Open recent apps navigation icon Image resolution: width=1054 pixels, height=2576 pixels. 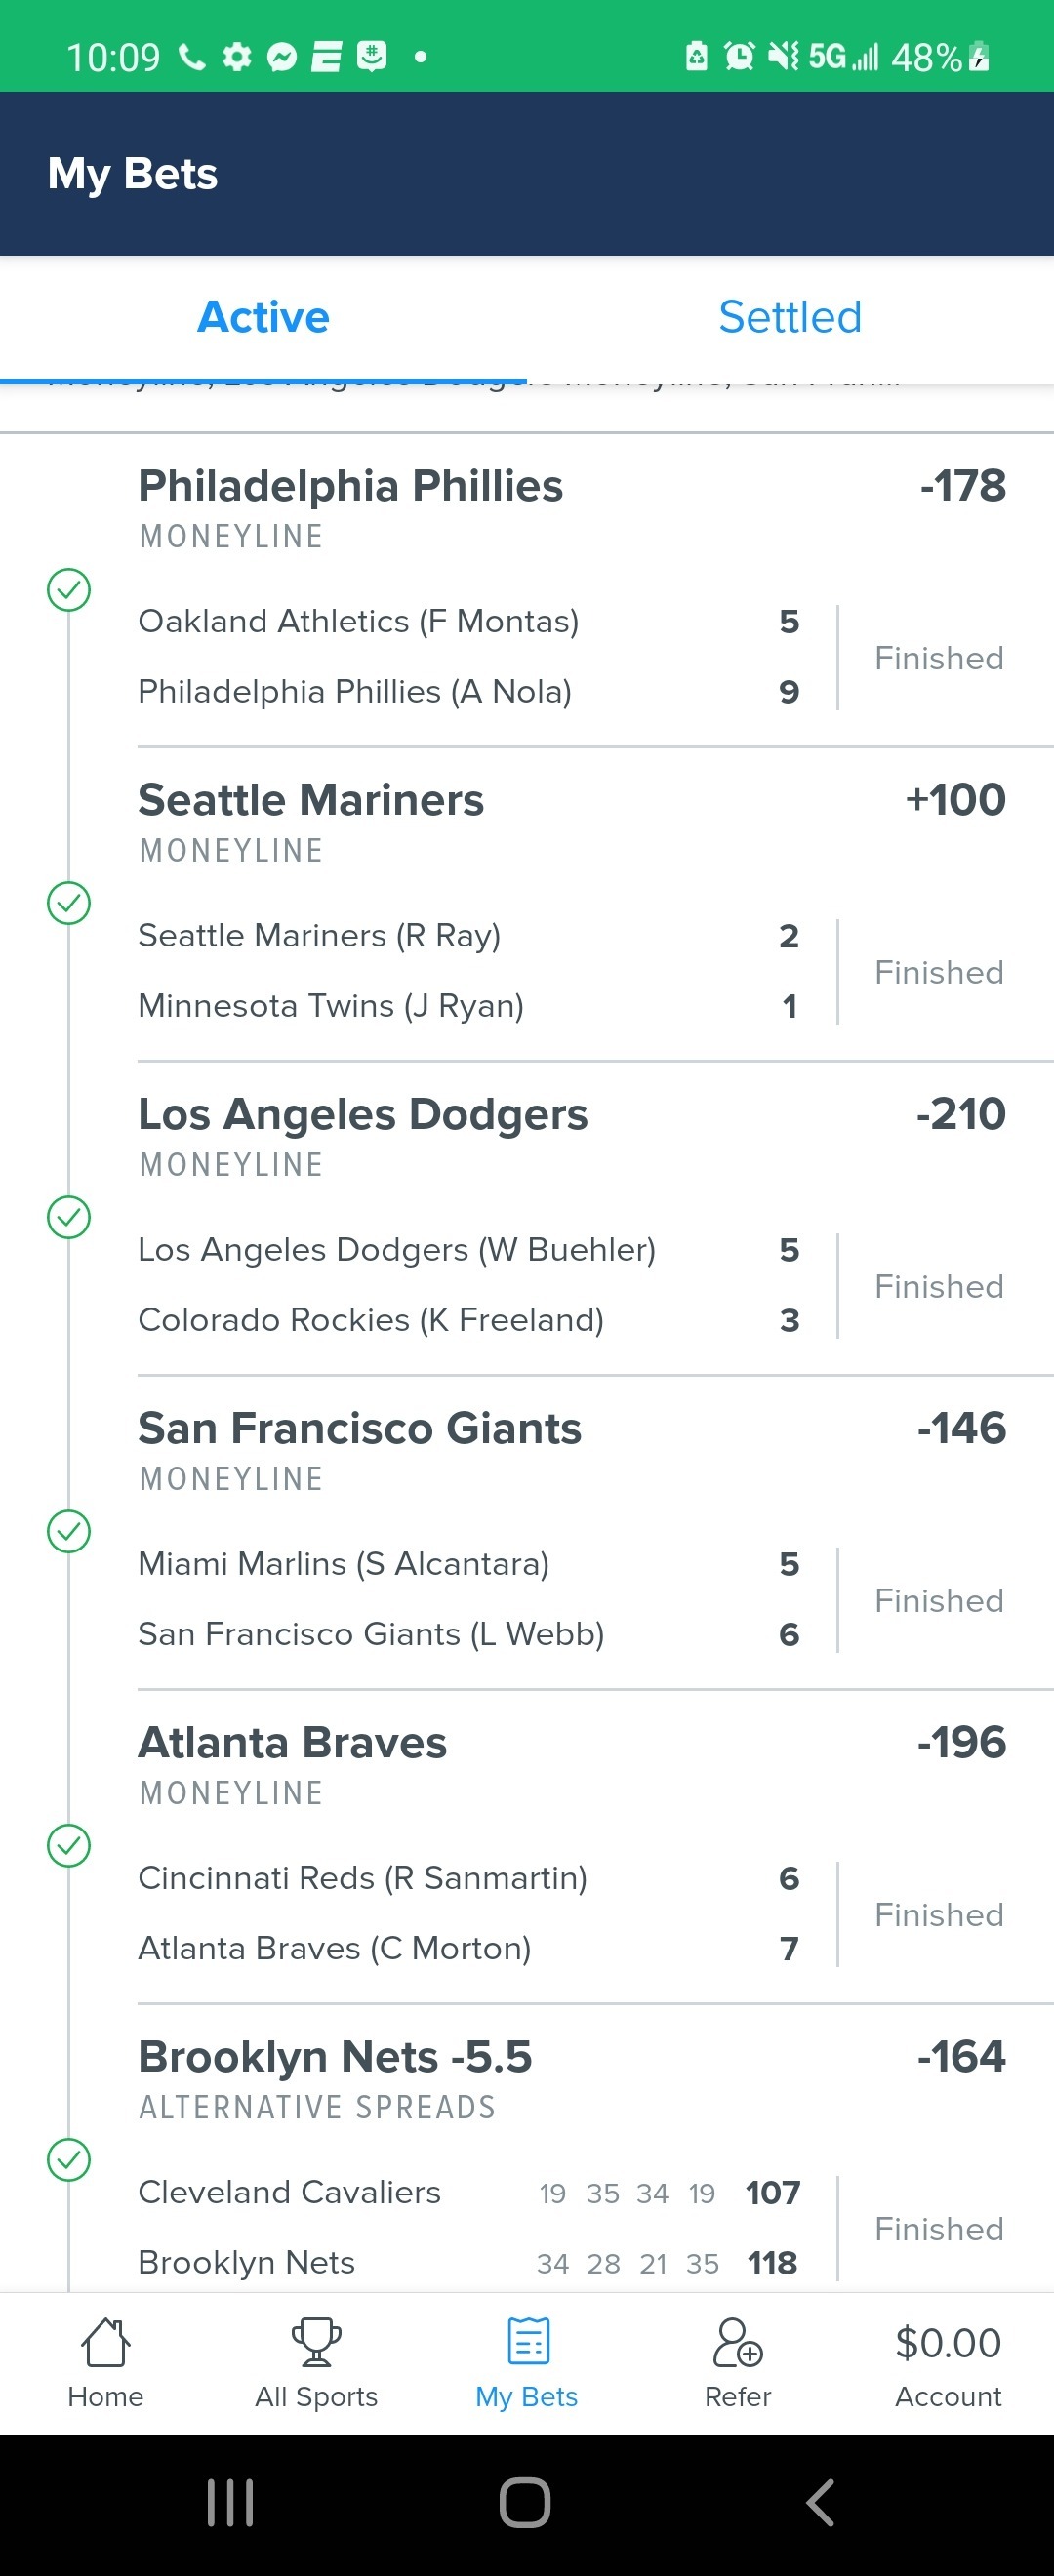230,2503
